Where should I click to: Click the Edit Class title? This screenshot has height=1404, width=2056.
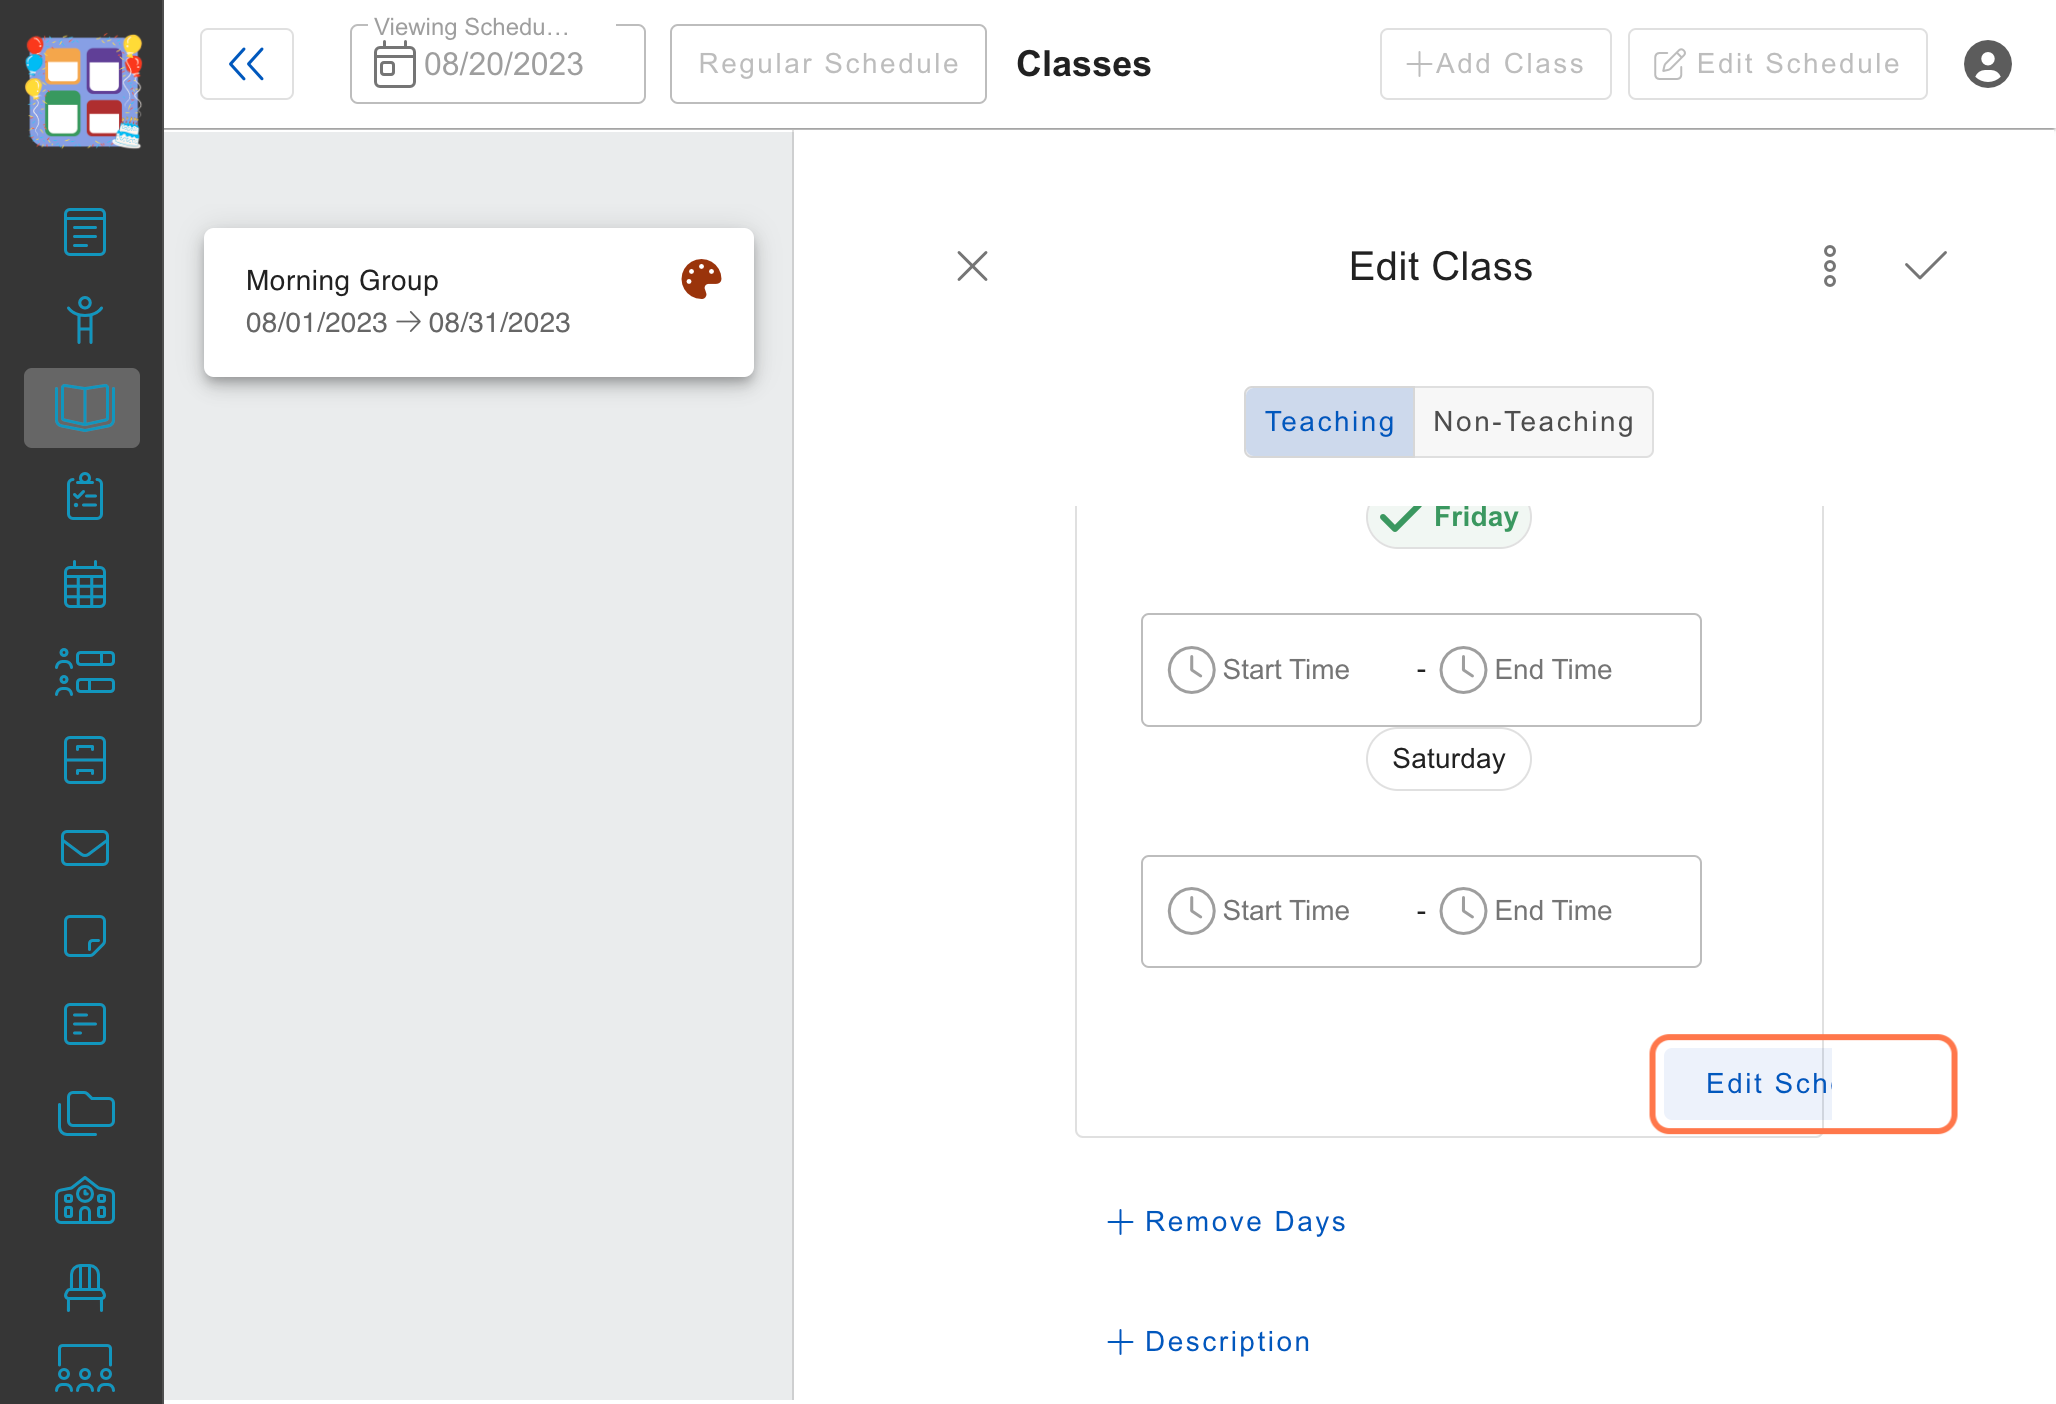click(1440, 266)
